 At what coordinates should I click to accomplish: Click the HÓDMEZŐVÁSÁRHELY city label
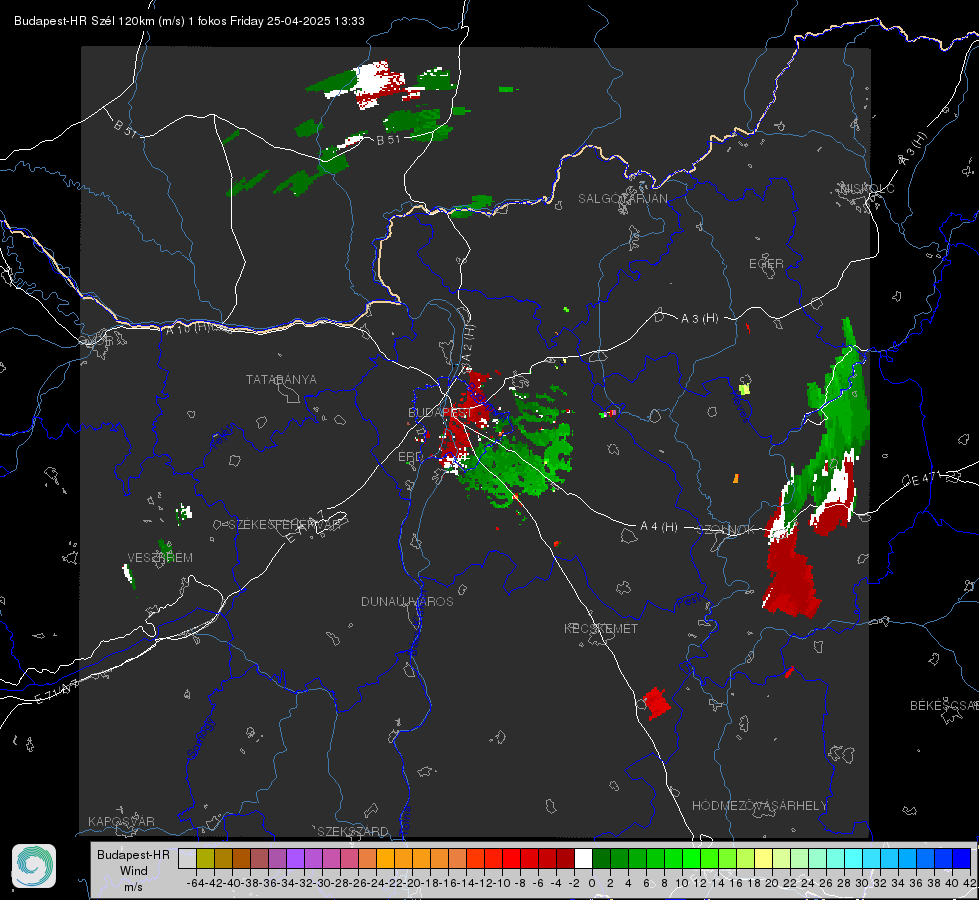click(x=759, y=806)
